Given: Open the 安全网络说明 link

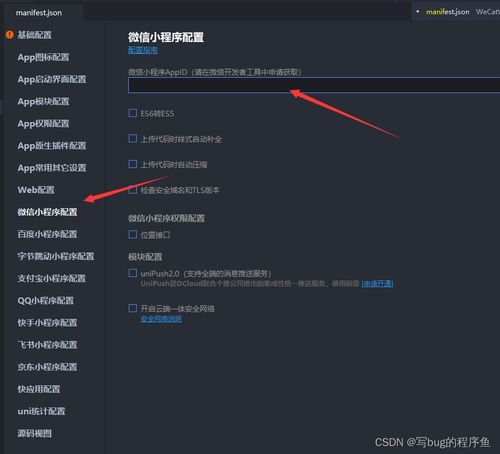Looking at the screenshot, I should (x=161, y=319).
